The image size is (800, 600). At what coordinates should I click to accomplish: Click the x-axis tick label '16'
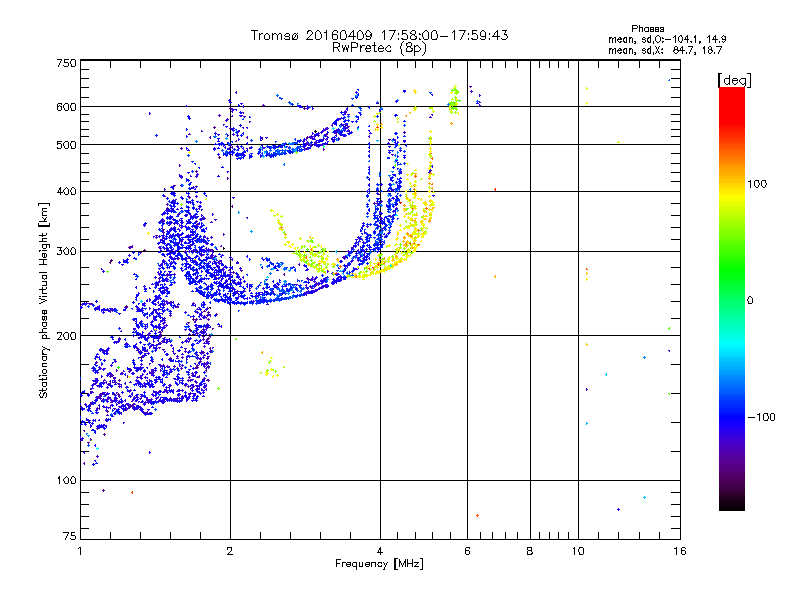click(x=680, y=551)
